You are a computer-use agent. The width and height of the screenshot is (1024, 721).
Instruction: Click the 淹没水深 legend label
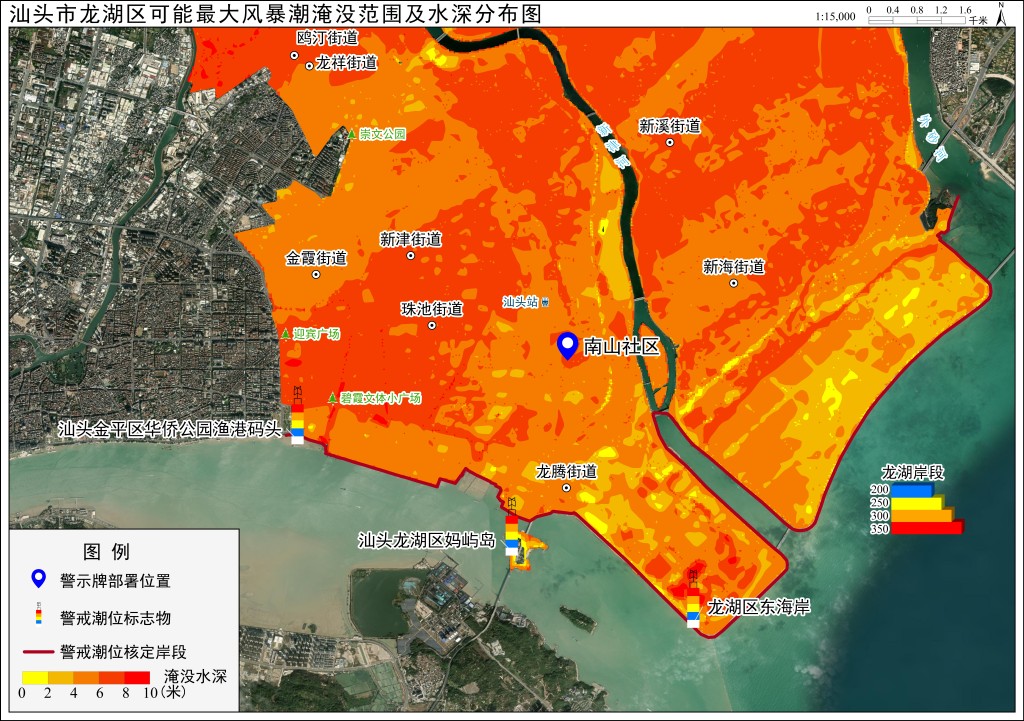(195, 677)
